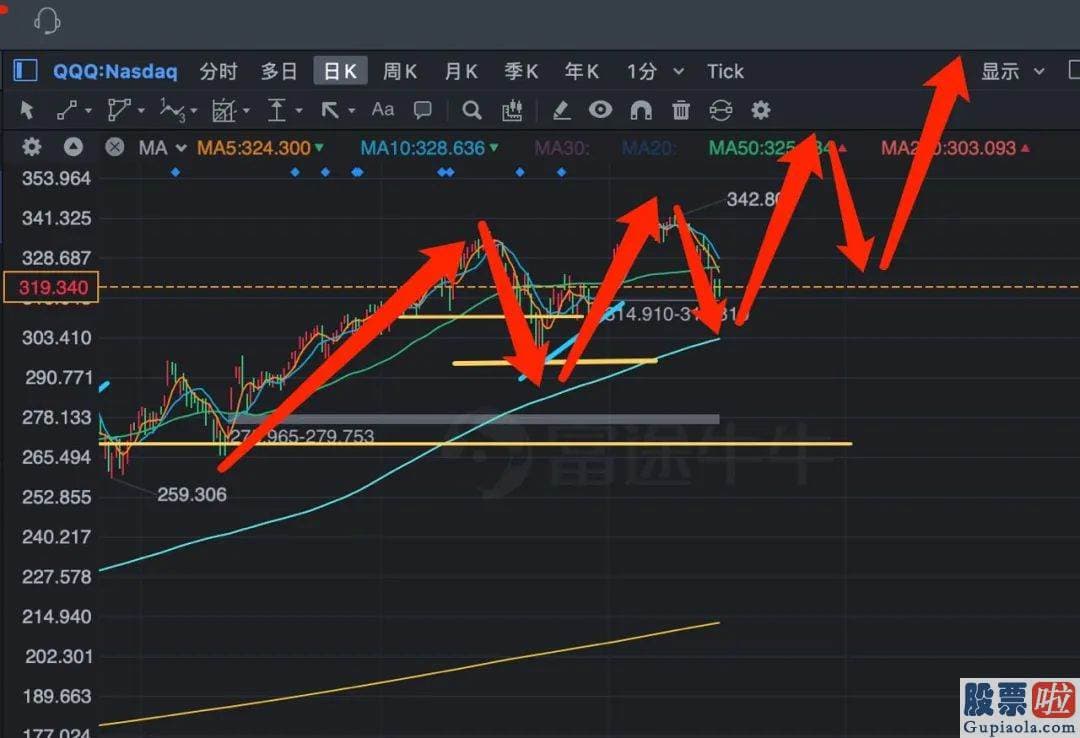Toggle drawings visibility with the eye icon
Viewport: 1080px width, 738px height.
point(600,109)
